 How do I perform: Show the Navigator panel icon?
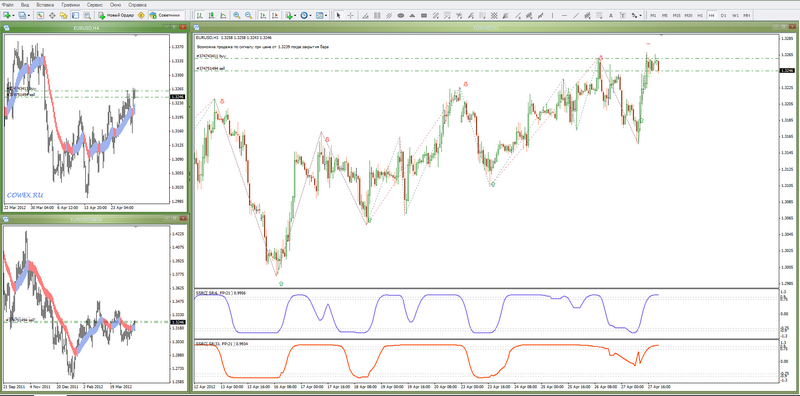click(x=63, y=15)
